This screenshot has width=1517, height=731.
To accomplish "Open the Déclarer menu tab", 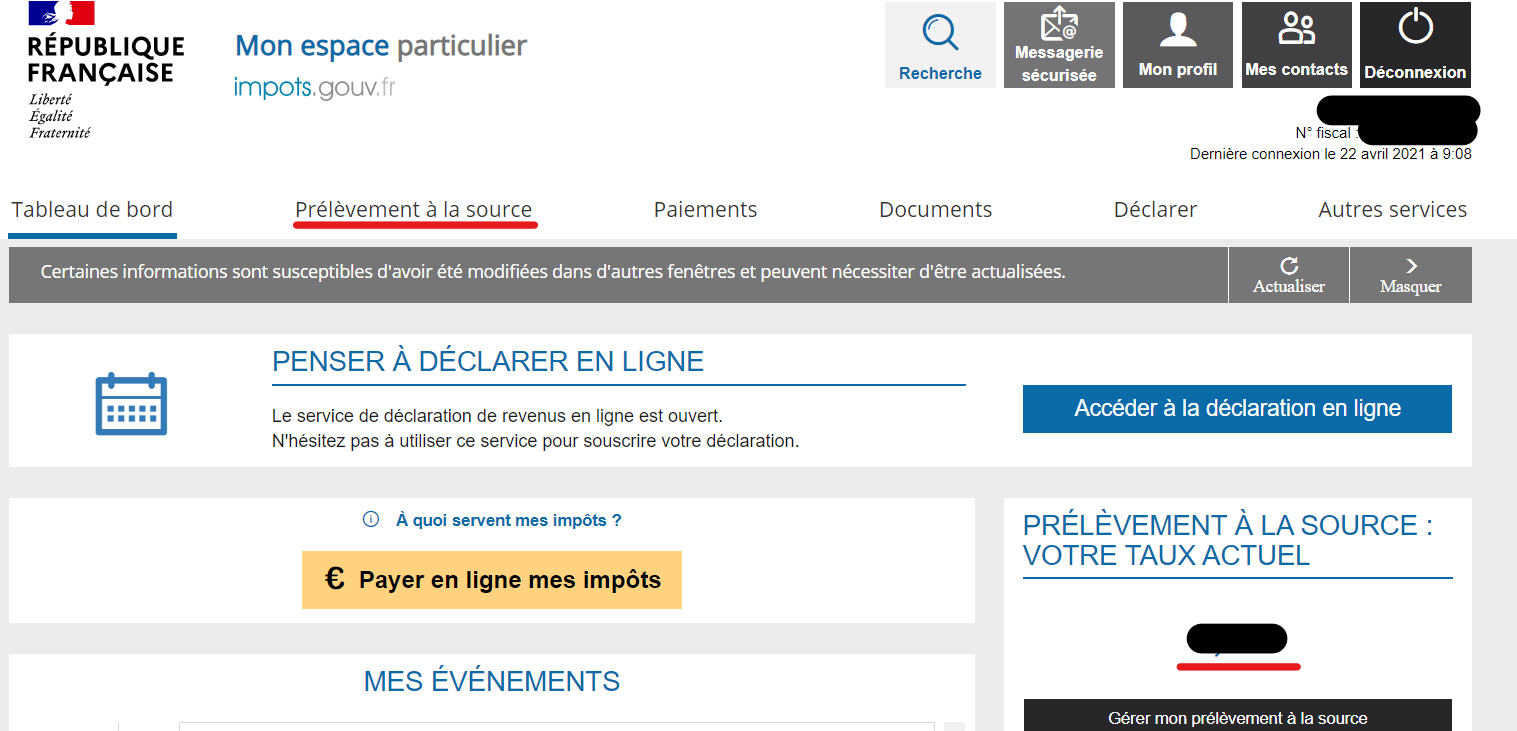I will (x=1155, y=210).
